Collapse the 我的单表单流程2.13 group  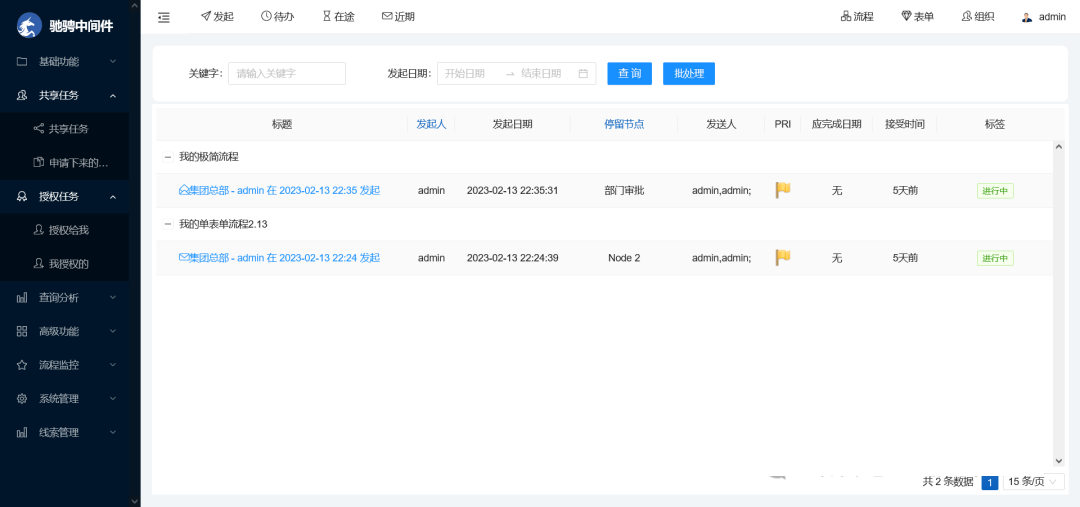[168, 224]
